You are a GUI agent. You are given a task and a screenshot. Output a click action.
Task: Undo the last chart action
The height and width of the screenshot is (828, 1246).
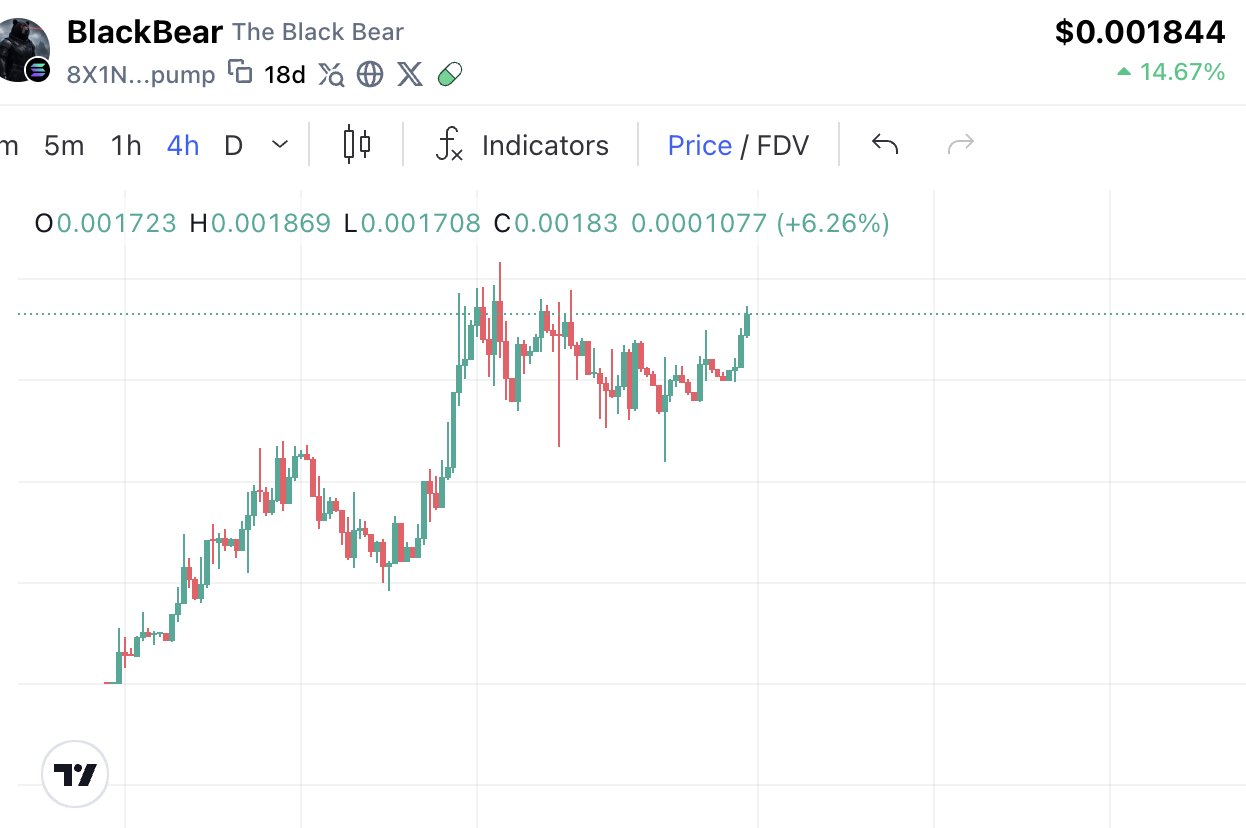coord(885,145)
